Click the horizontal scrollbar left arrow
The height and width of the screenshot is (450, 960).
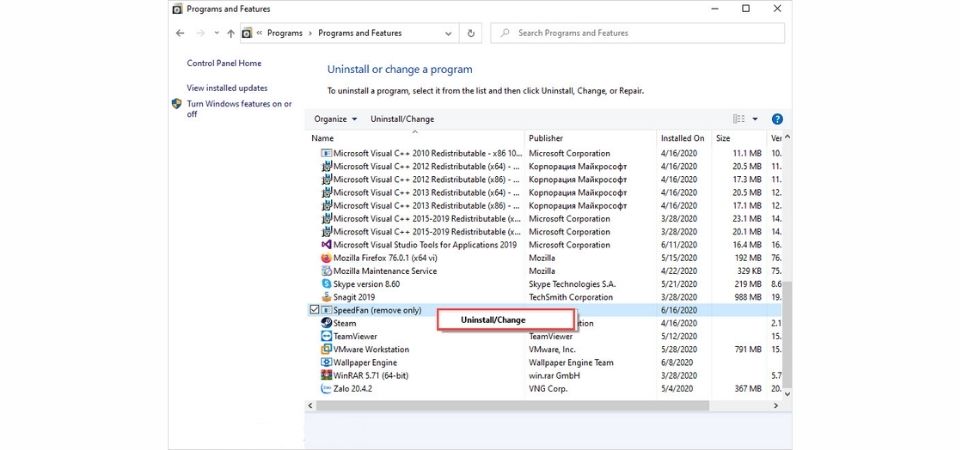[310, 406]
